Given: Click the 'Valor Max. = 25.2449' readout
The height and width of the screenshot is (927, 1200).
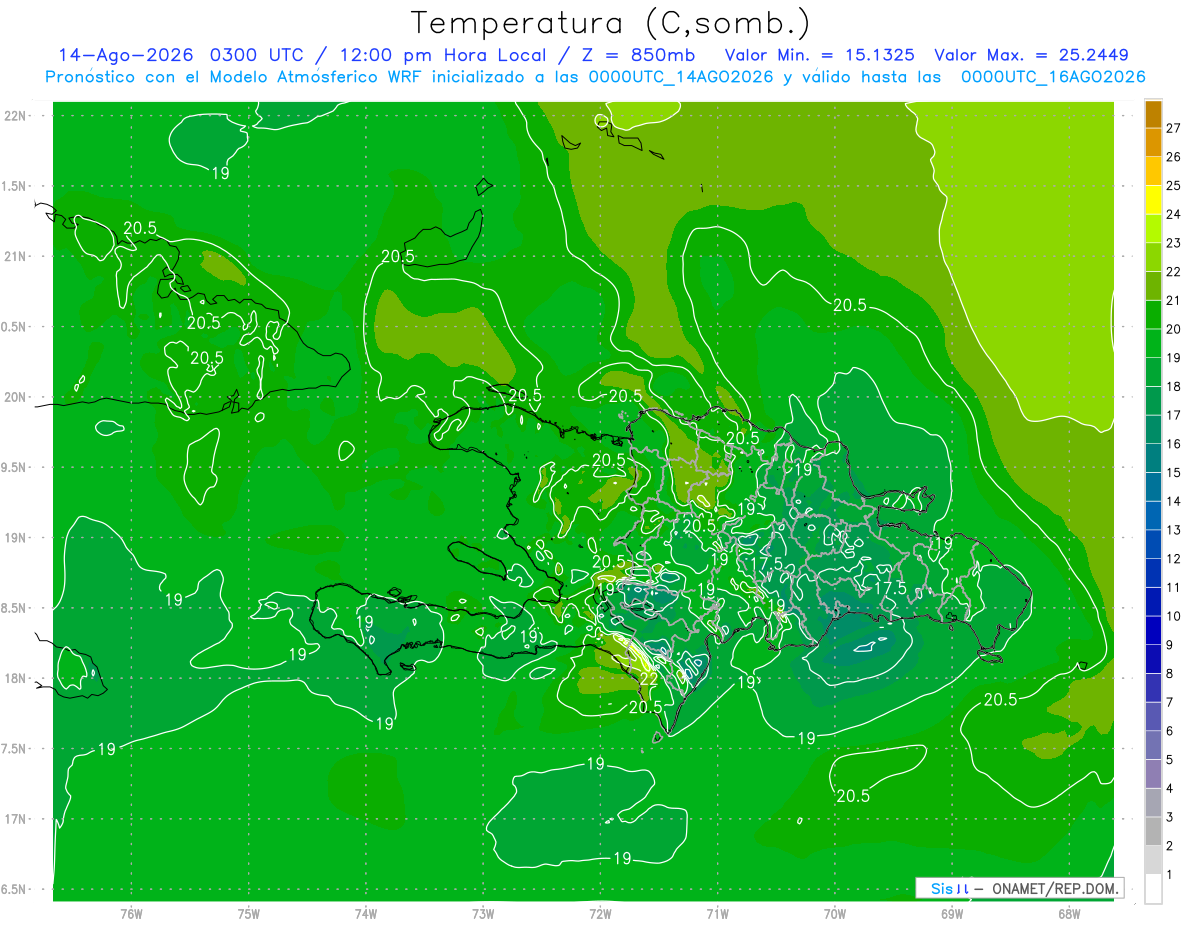Looking at the screenshot, I should pos(1032,55).
